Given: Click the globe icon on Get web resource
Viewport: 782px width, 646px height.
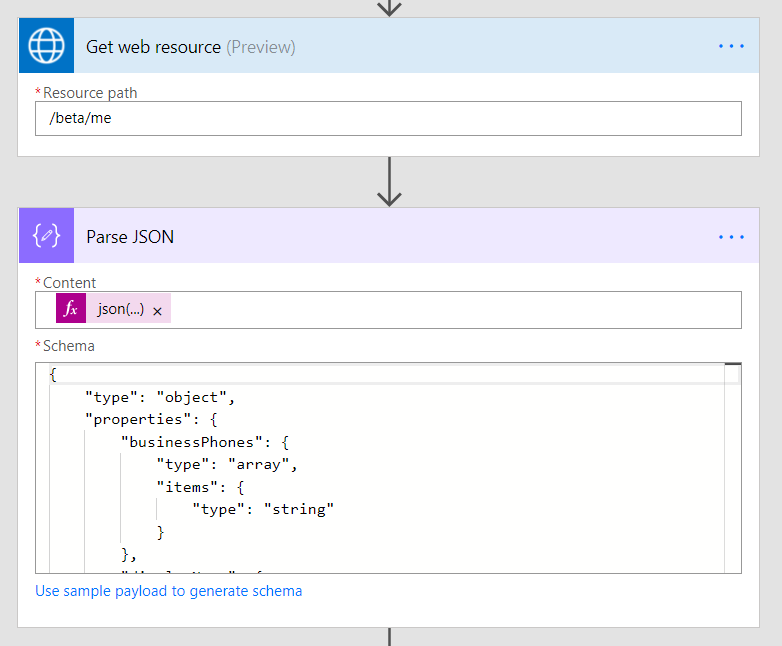Looking at the screenshot, I should click(x=46, y=46).
